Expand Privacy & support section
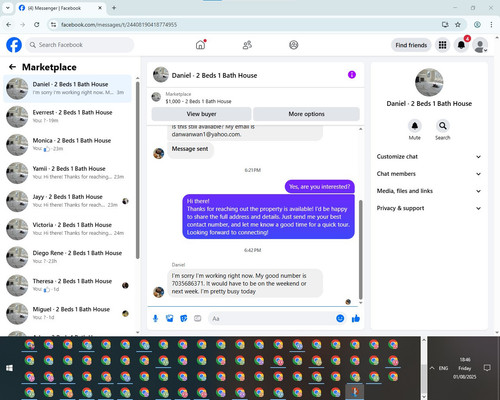Image resolution: width=500 pixels, height=400 pixels. point(429,208)
